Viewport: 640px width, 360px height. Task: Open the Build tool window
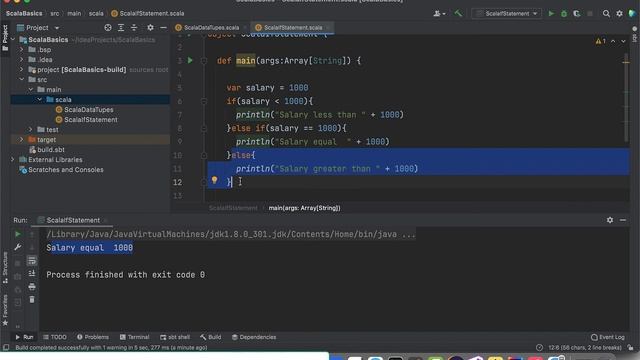pyautogui.click(x=211, y=337)
